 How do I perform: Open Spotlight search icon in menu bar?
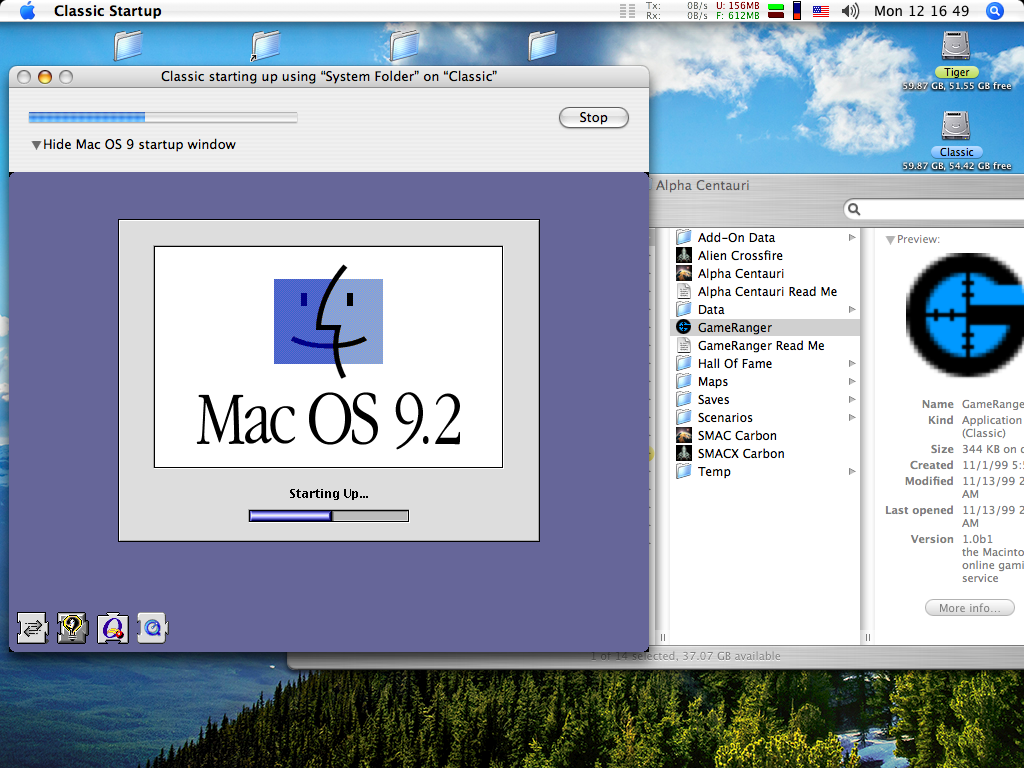tap(994, 11)
